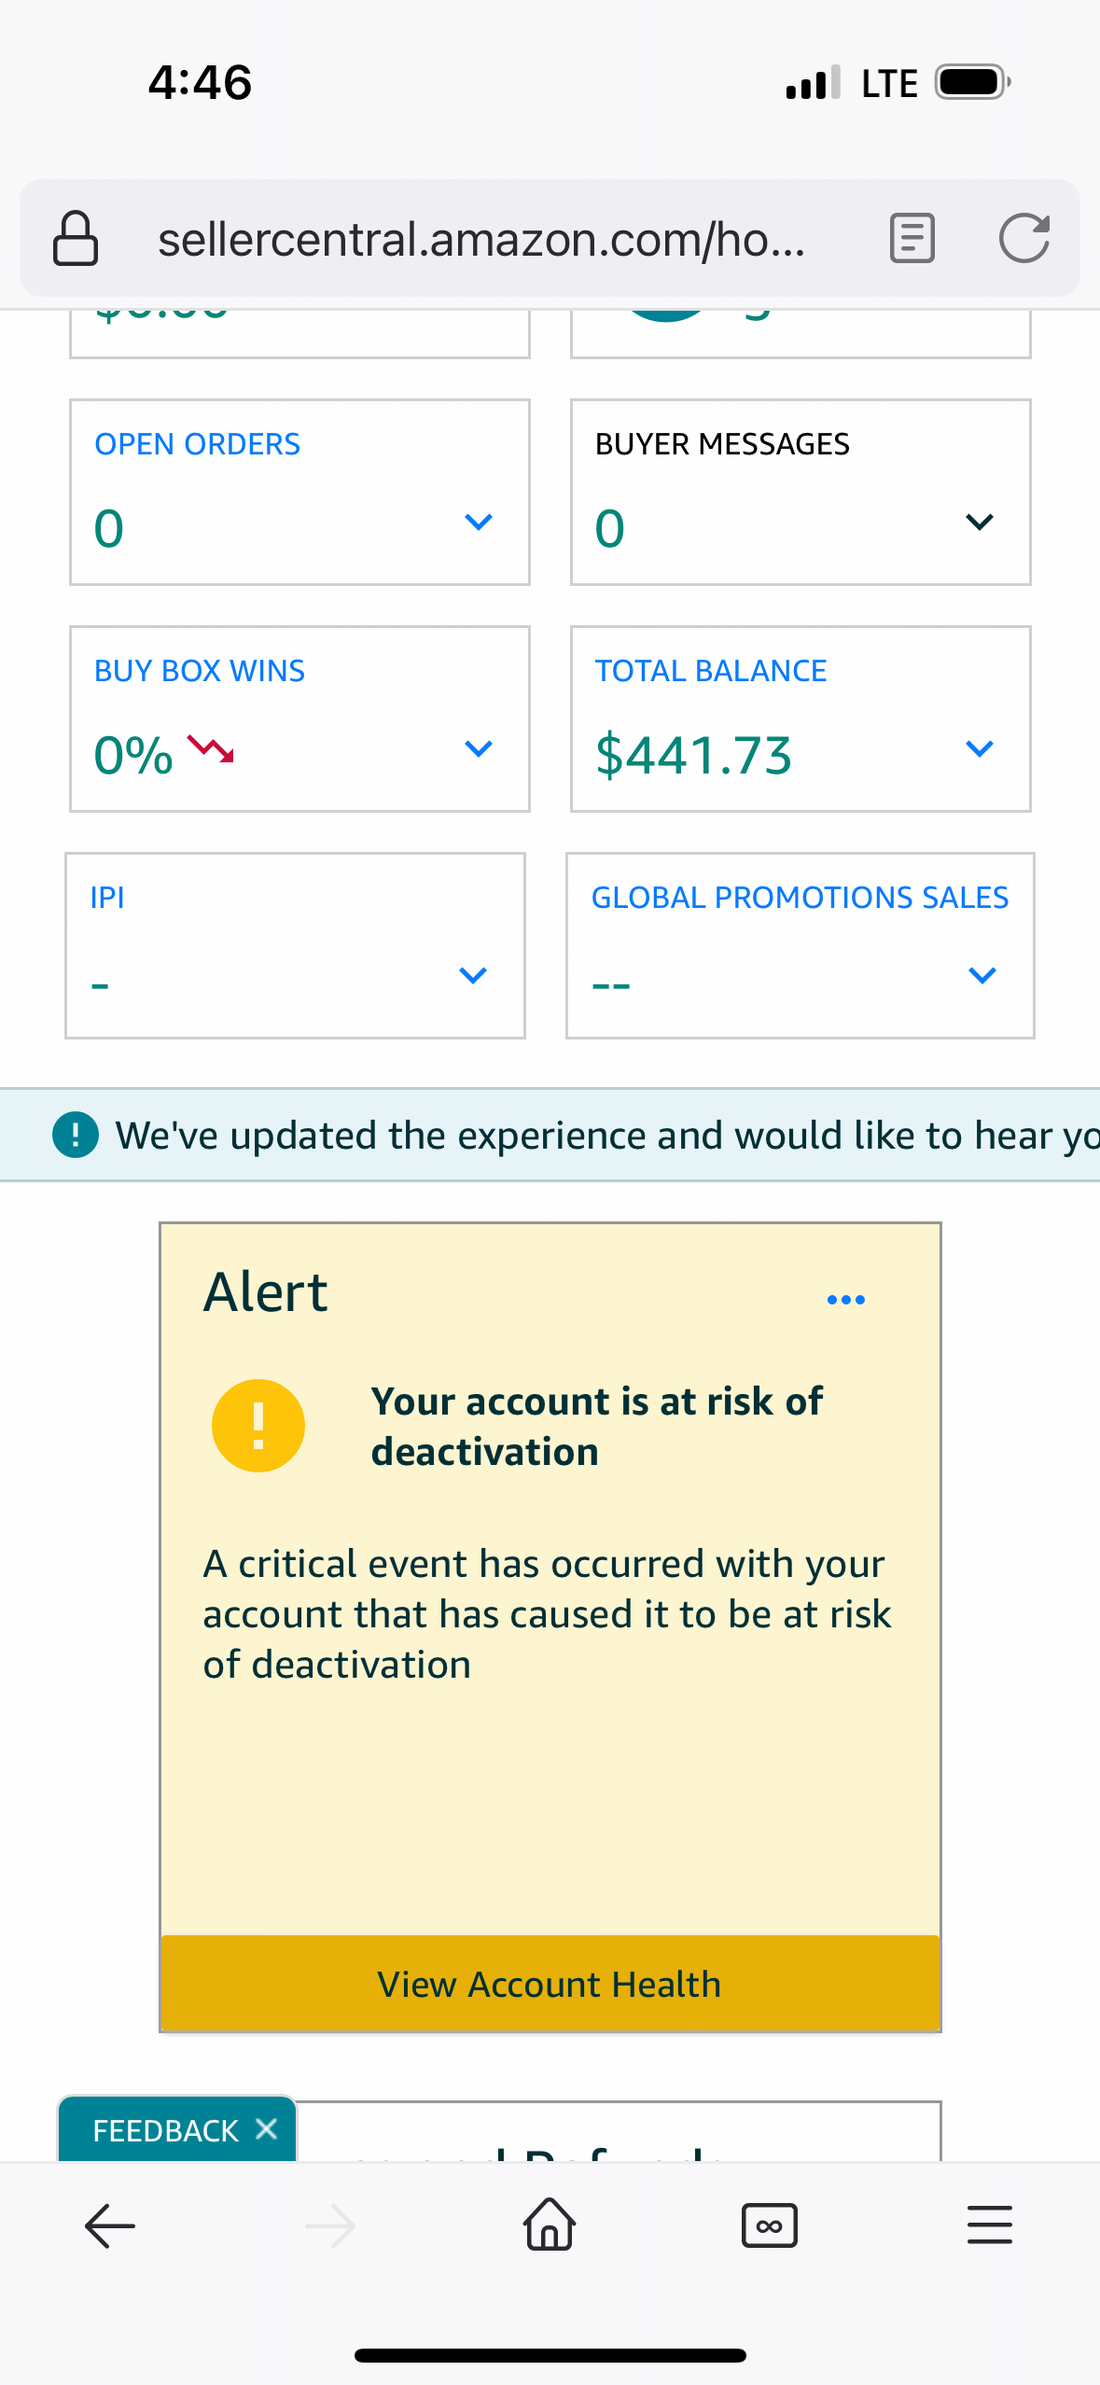This screenshot has height=2385, width=1100.
Task: Tap the lock icon in address bar
Action: [75, 239]
